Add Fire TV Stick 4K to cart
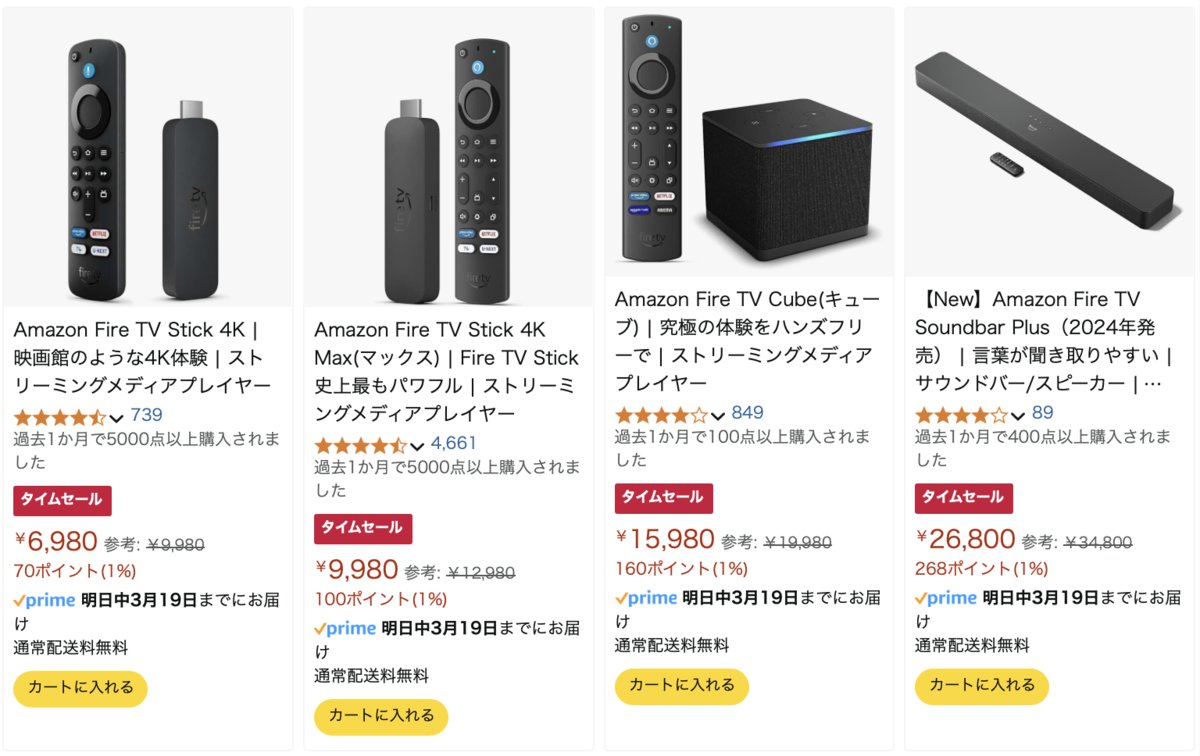Image resolution: width=1200 pixels, height=756 pixels. point(80,688)
